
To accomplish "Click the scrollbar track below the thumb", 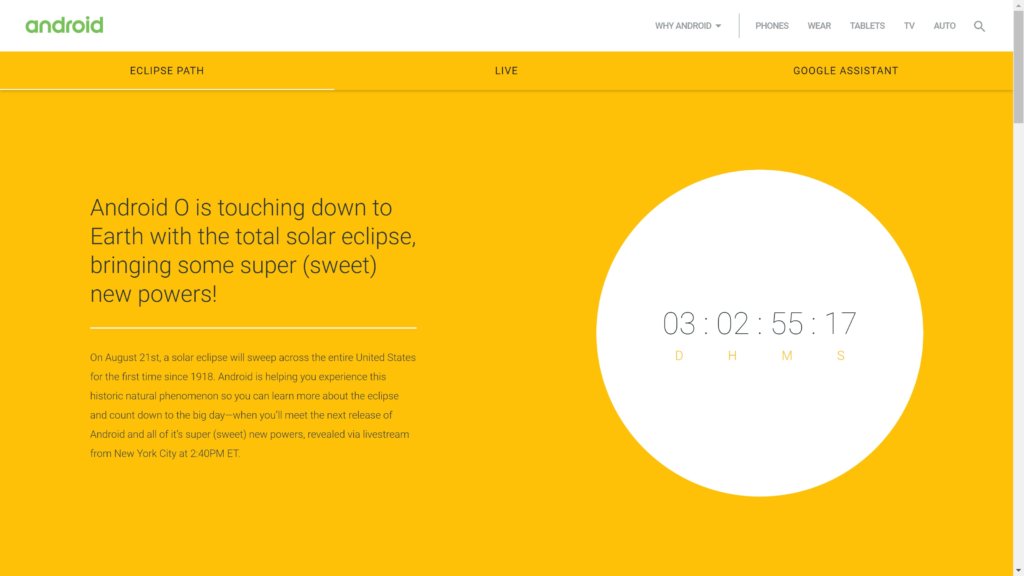I will 1018,350.
